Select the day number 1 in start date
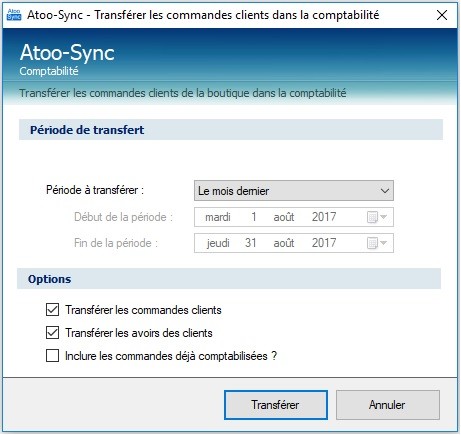Screen dimensions: 461x435 coord(254,217)
